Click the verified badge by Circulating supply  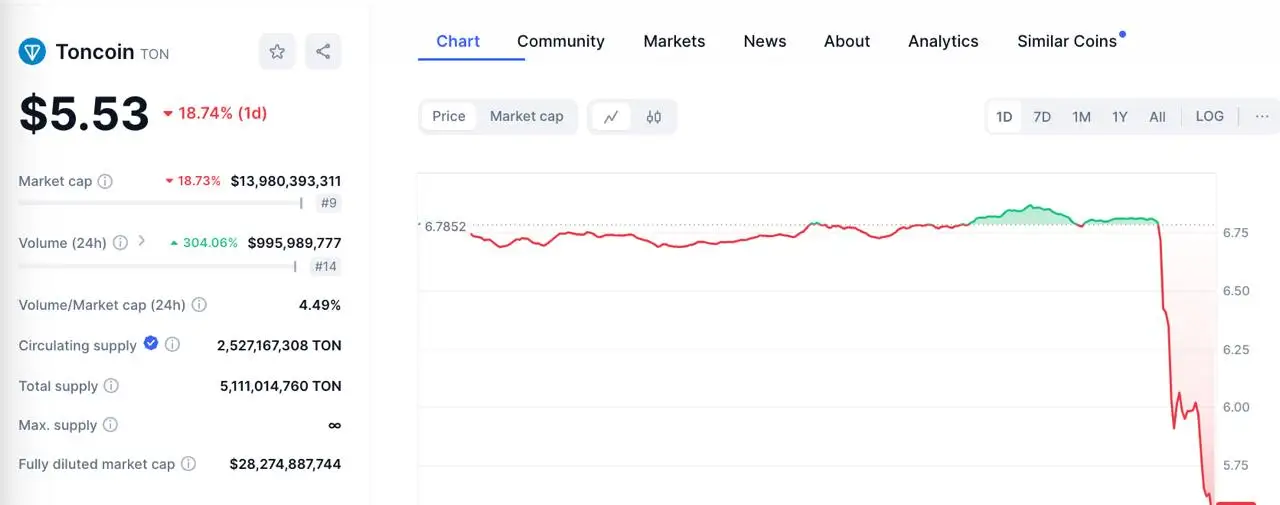click(151, 343)
